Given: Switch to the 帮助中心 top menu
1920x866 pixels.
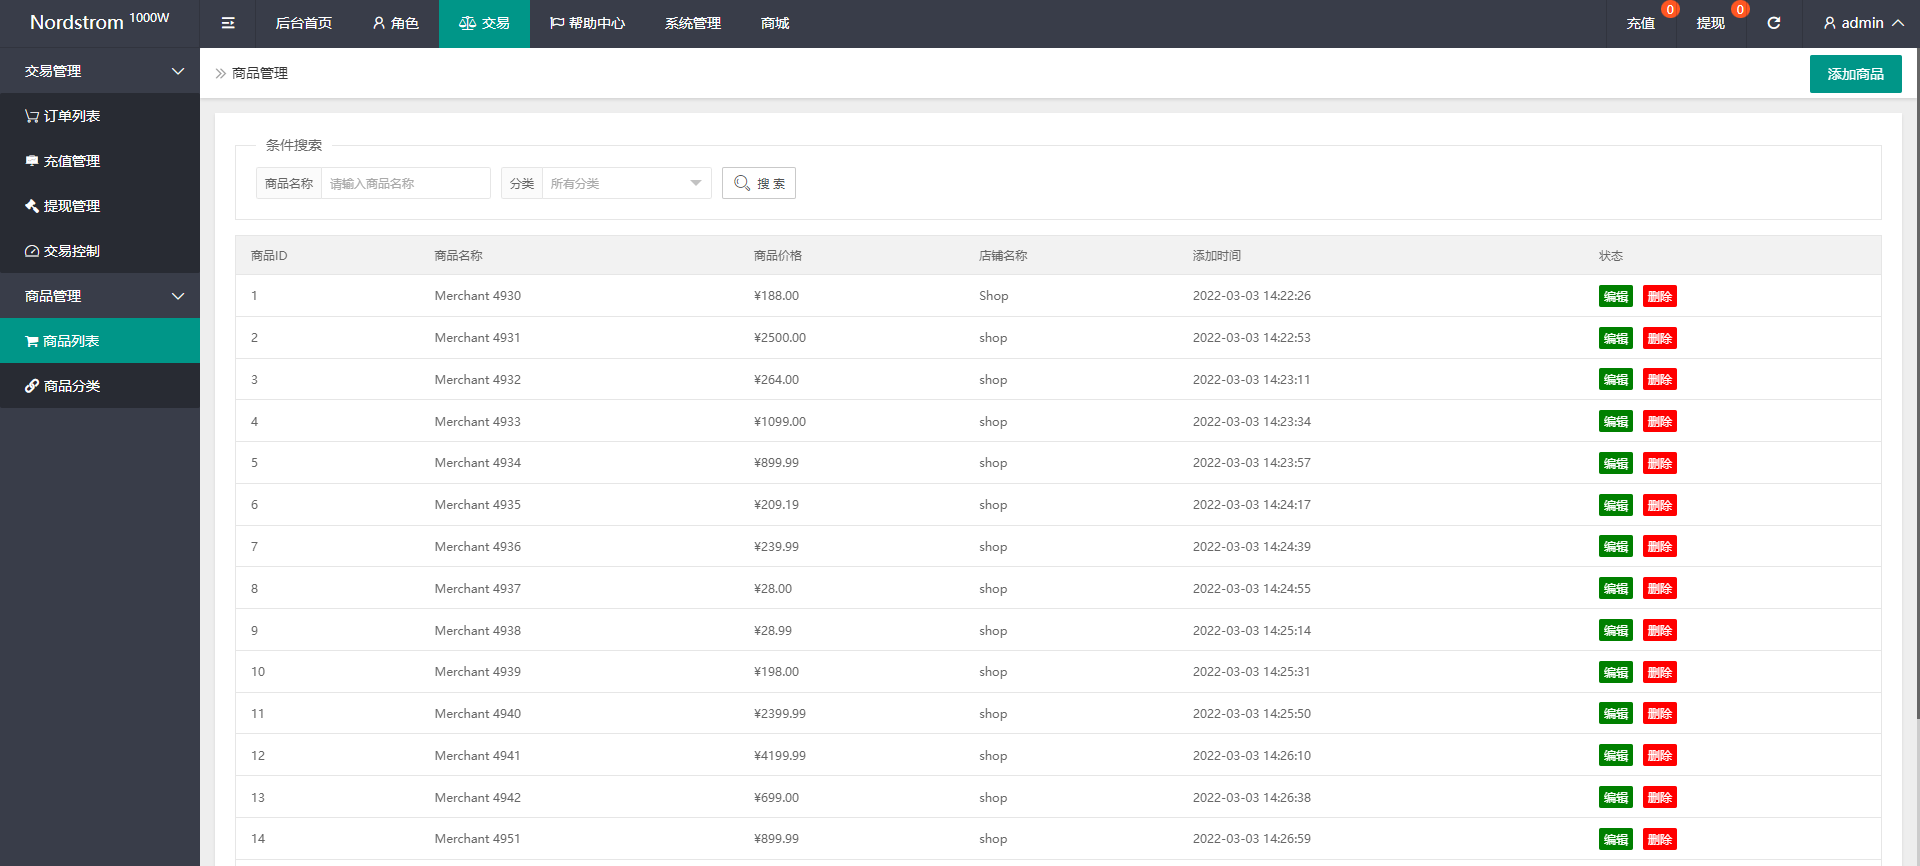Looking at the screenshot, I should (587, 23).
